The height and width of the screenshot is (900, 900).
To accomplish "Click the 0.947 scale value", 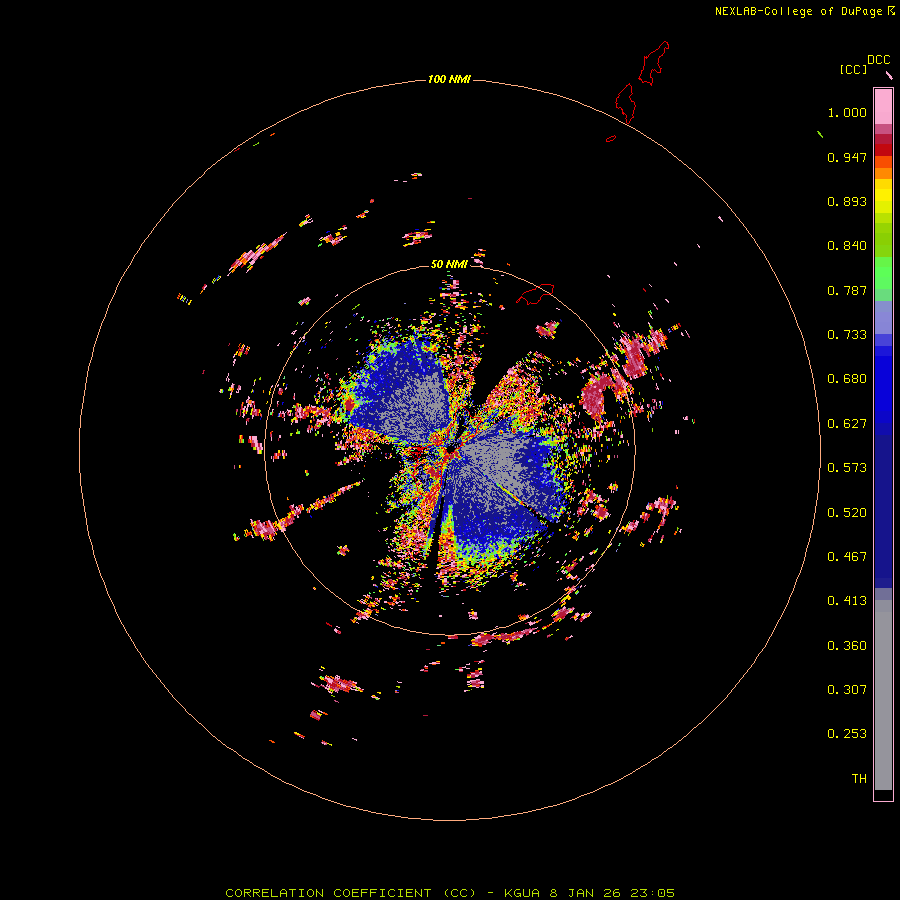I will (x=847, y=157).
